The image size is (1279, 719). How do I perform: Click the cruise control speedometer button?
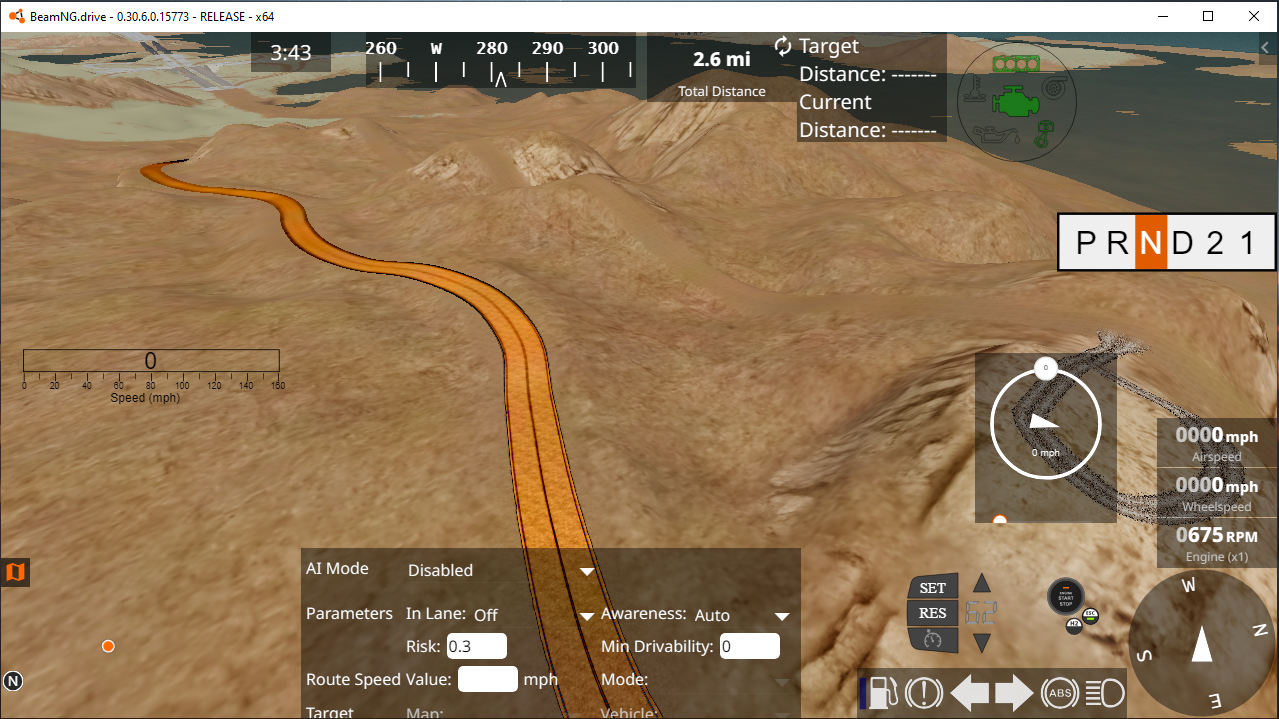click(932, 639)
